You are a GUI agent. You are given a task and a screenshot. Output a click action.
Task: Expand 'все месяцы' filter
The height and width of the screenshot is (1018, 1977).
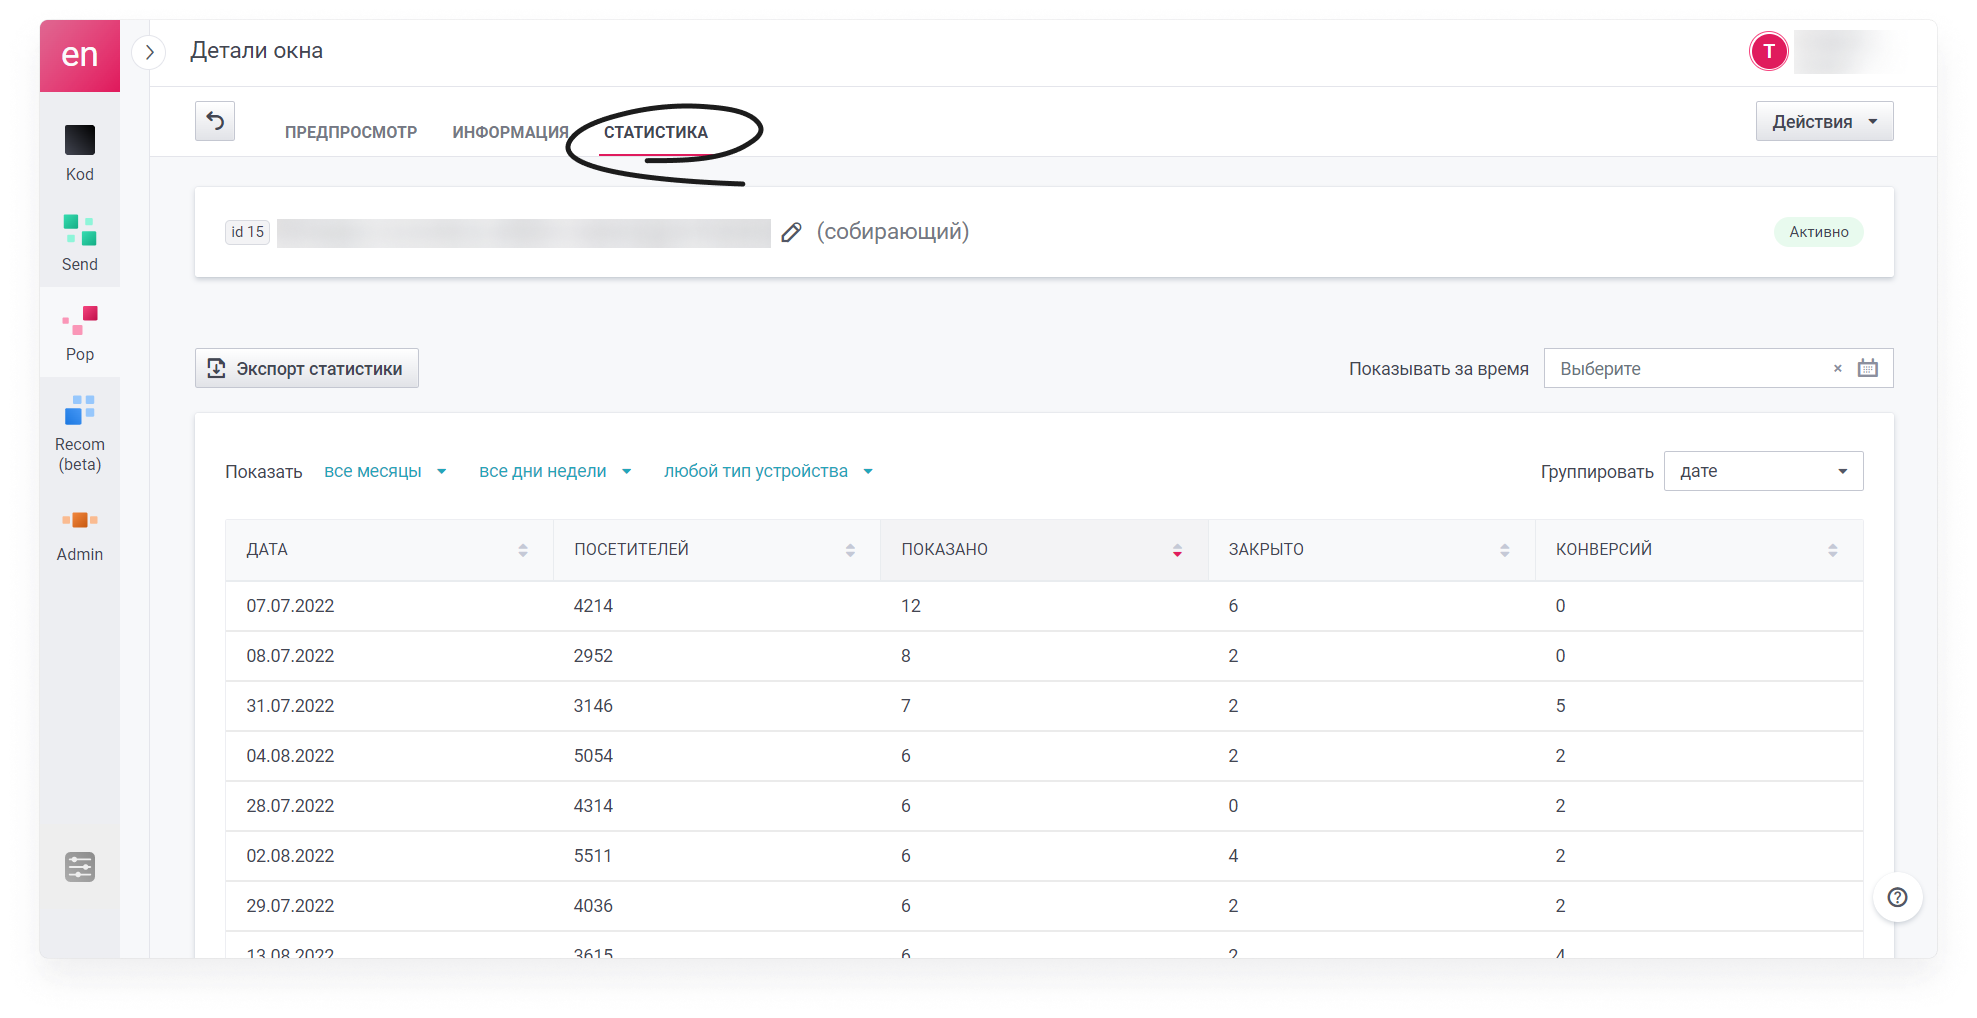(385, 471)
